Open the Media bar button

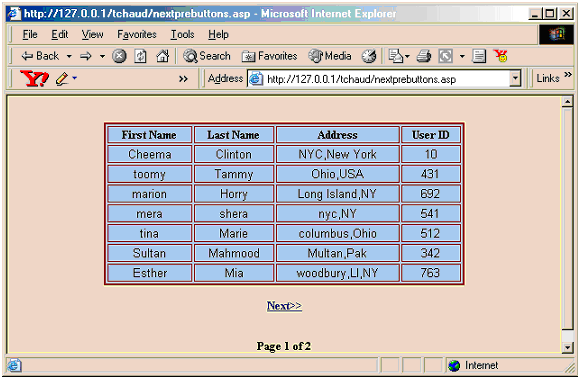tap(330, 56)
